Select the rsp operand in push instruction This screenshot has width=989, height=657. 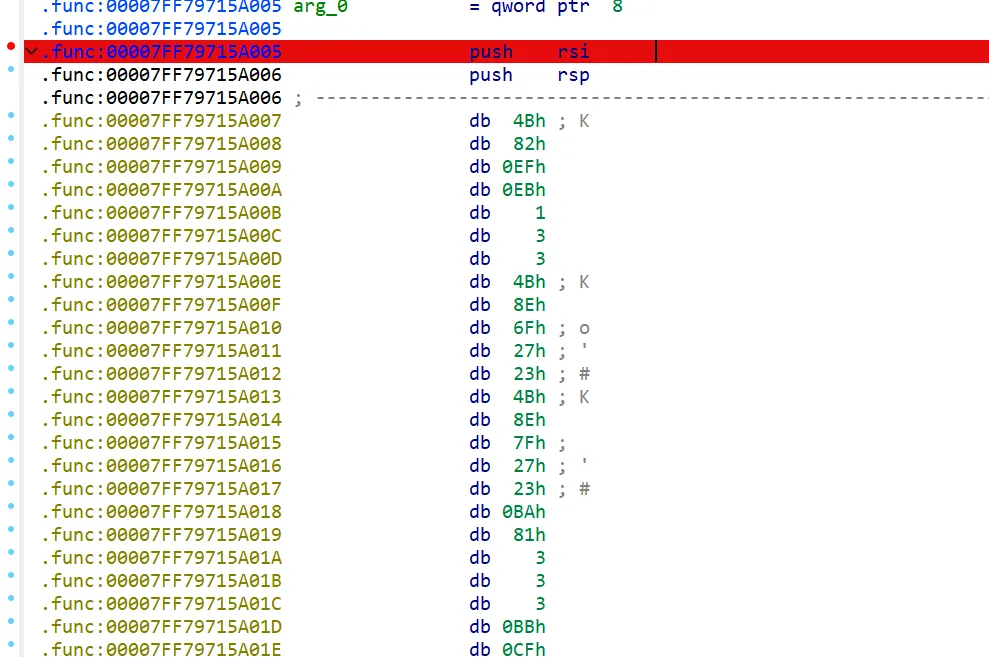click(574, 75)
